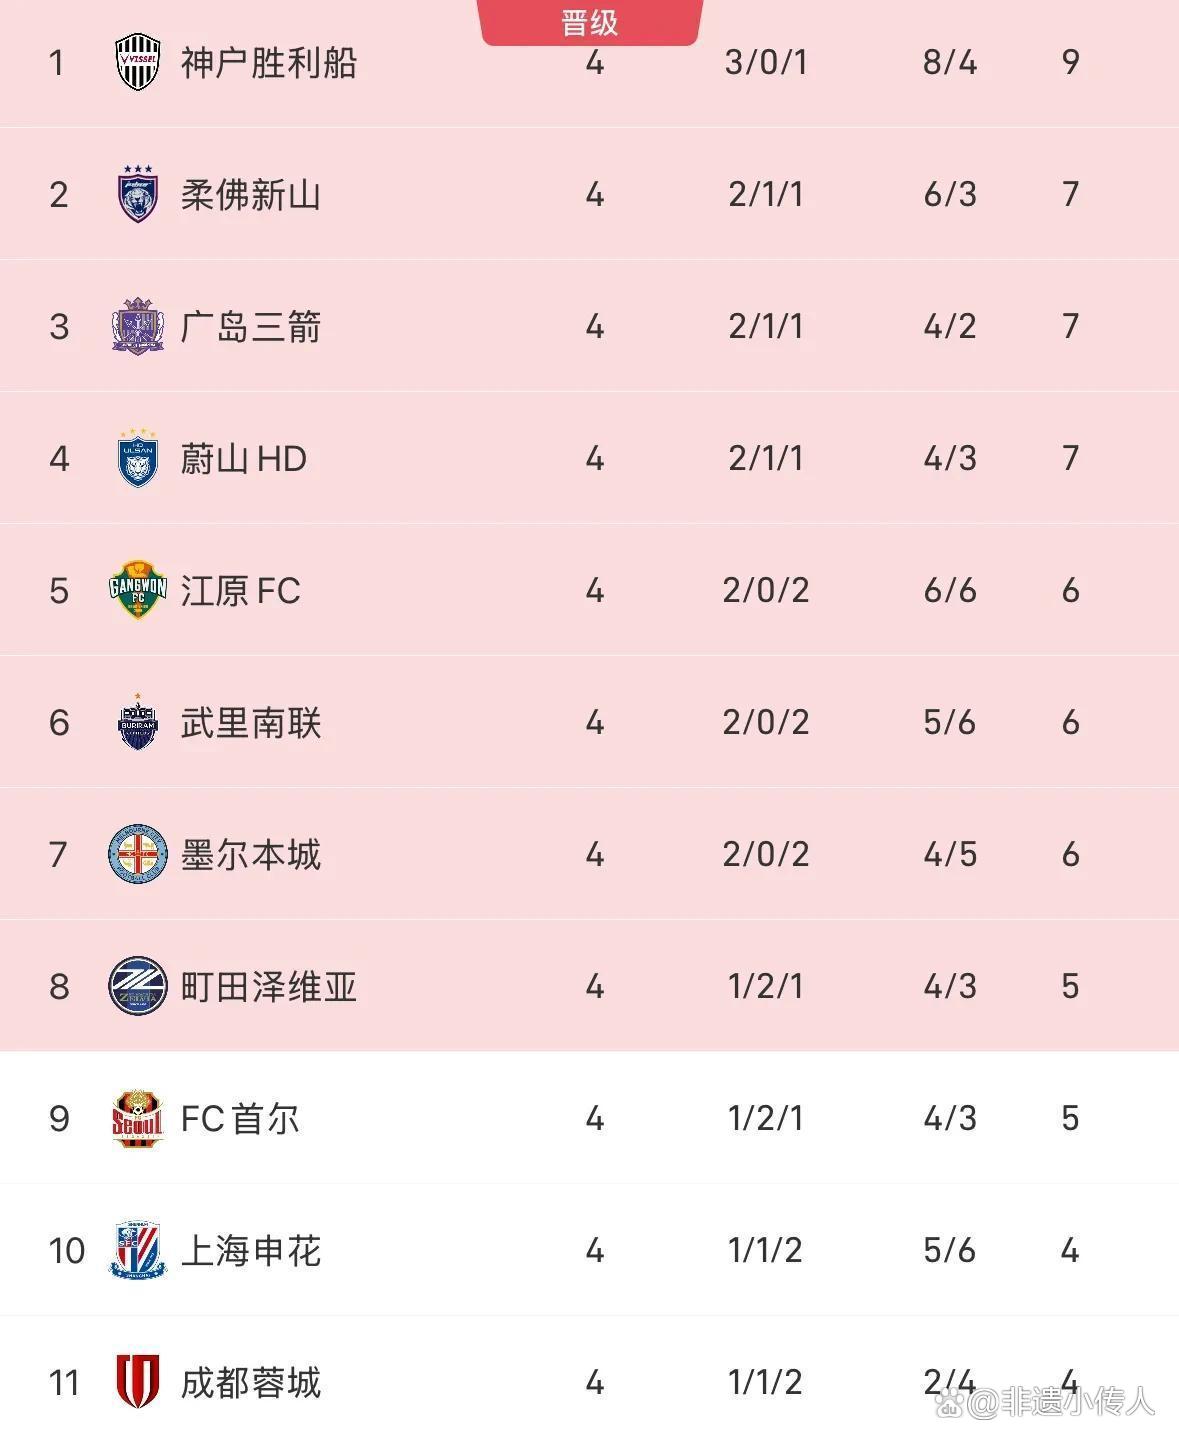Viewport: 1179px width, 1444px height.
Task: Click the Gangwon FC green badge
Action: pos(137,590)
